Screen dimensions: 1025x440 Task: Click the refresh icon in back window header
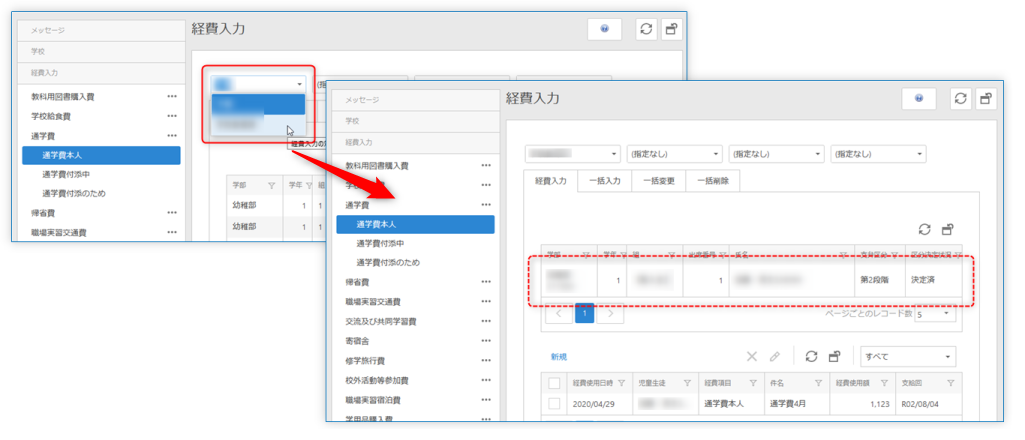pyautogui.click(x=646, y=29)
